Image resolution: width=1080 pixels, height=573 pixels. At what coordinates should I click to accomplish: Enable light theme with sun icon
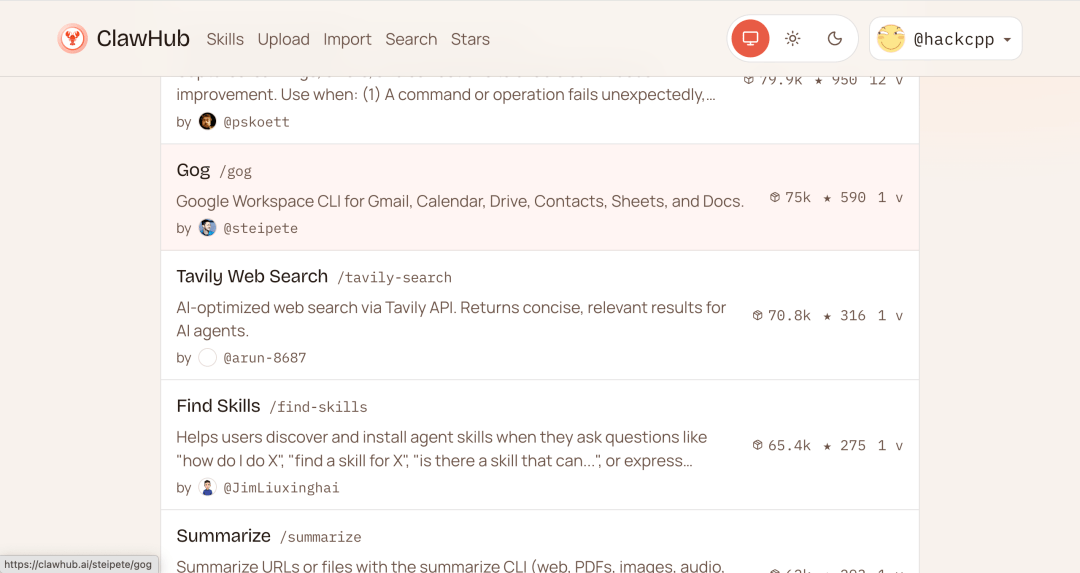pyautogui.click(x=792, y=39)
